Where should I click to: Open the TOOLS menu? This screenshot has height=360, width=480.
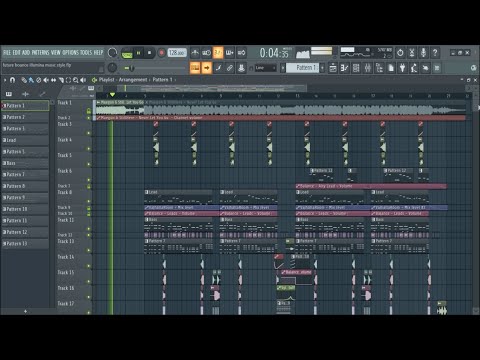coord(86,52)
